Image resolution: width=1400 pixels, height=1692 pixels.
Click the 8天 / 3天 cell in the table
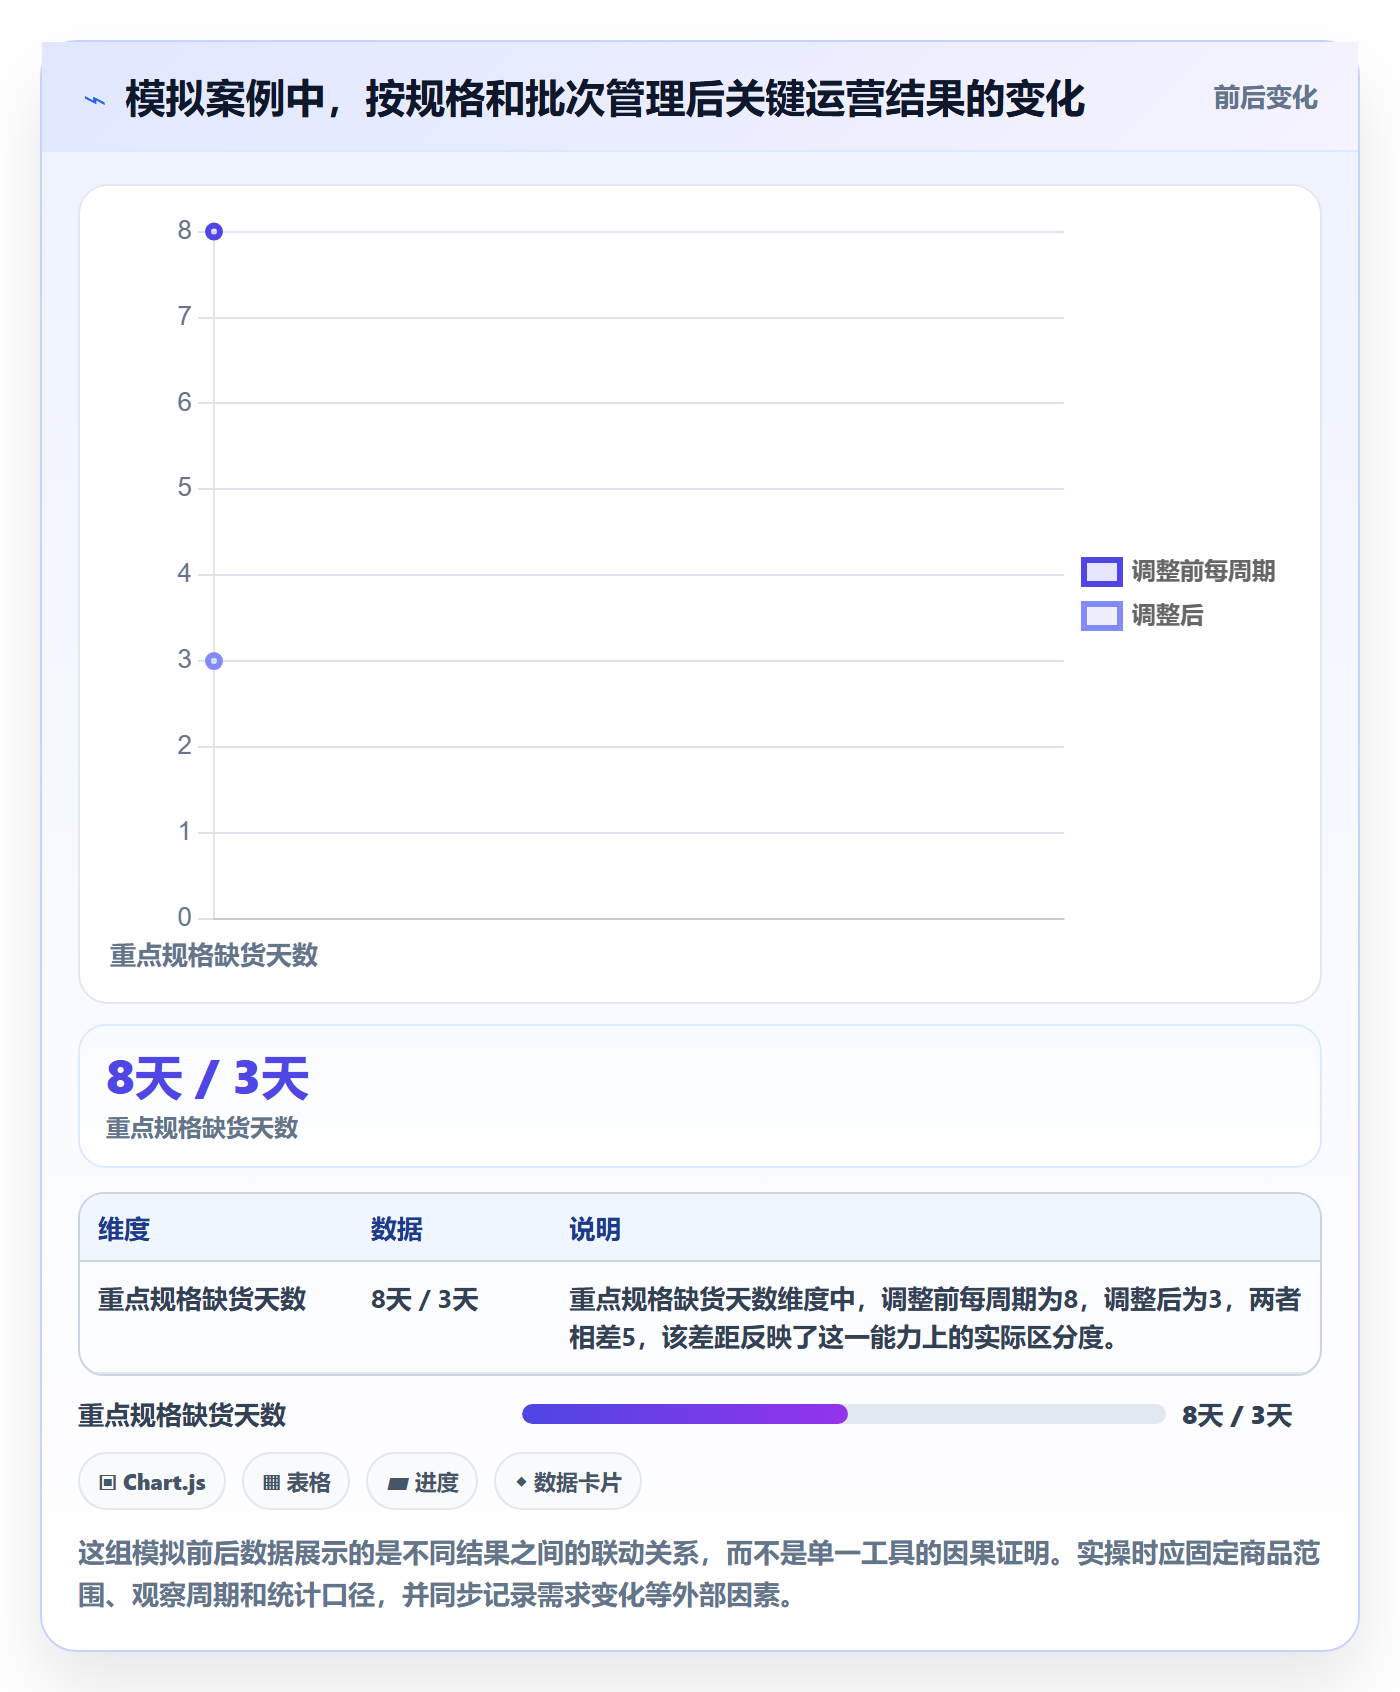pyautogui.click(x=425, y=1300)
